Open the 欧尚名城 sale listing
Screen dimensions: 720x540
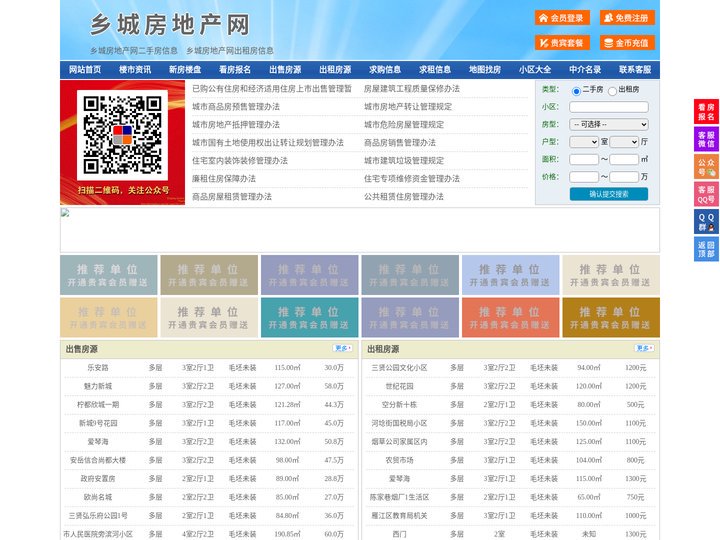click(x=98, y=497)
